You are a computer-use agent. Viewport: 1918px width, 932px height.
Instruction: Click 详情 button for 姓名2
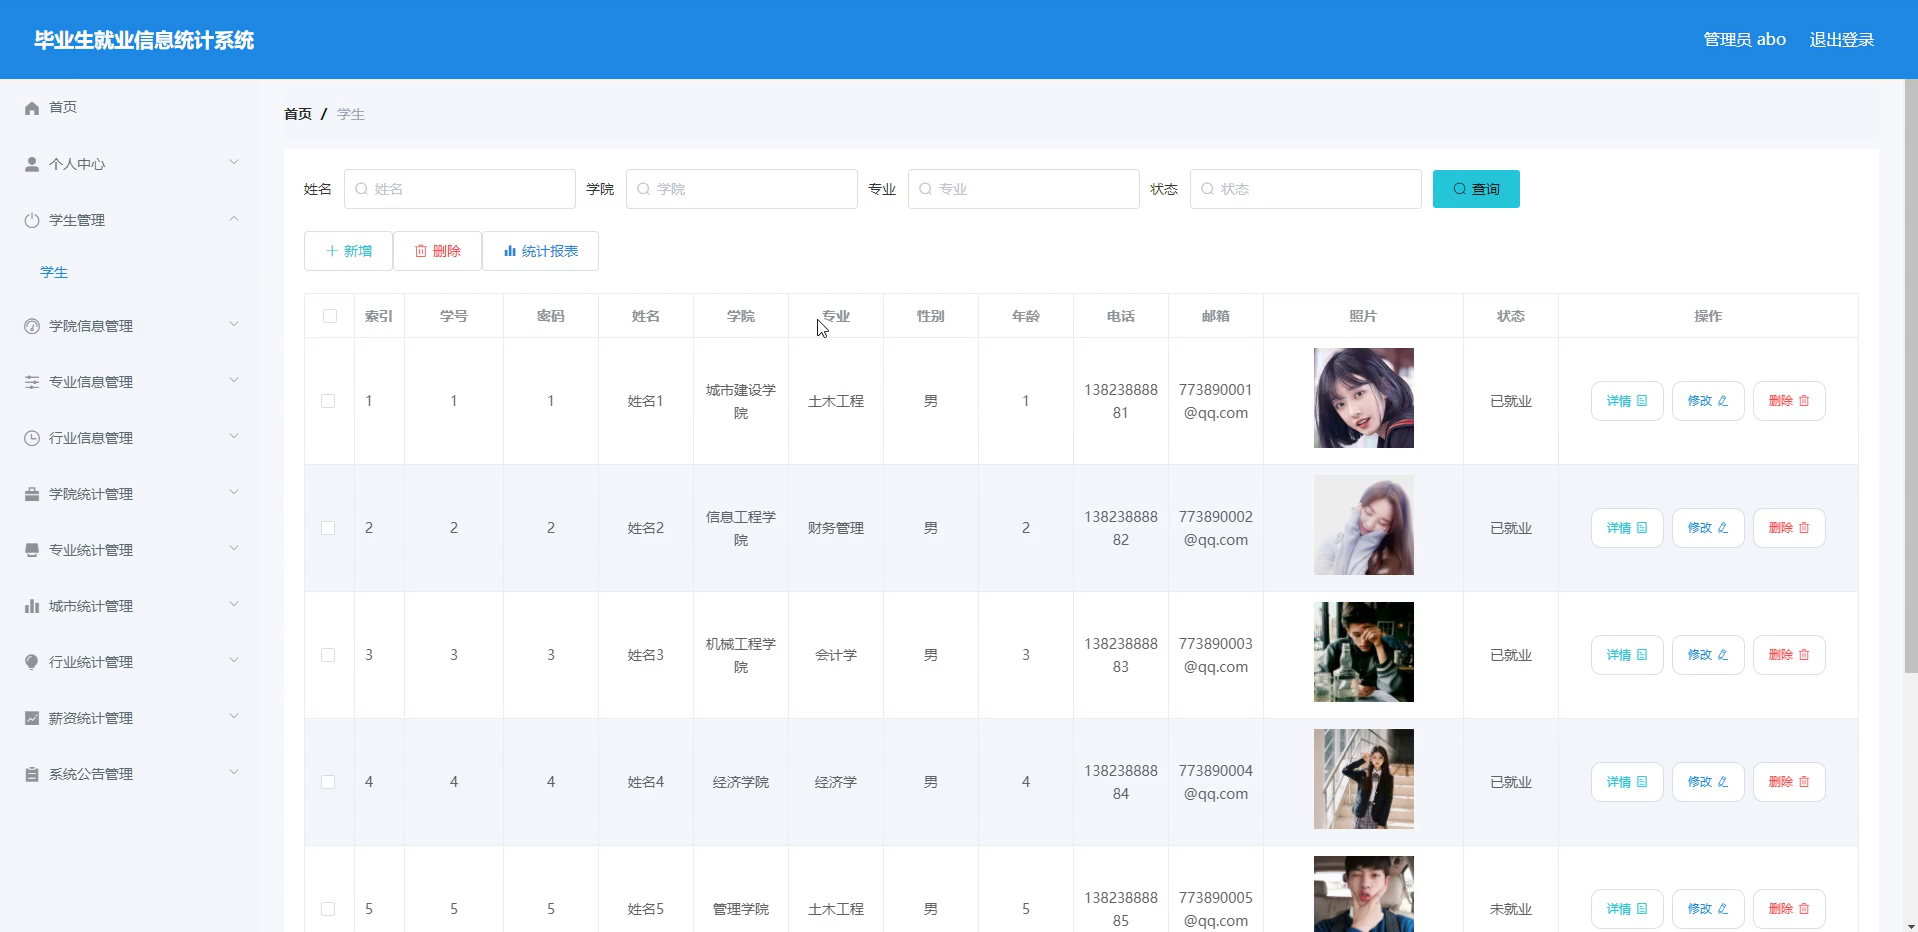pyautogui.click(x=1627, y=528)
